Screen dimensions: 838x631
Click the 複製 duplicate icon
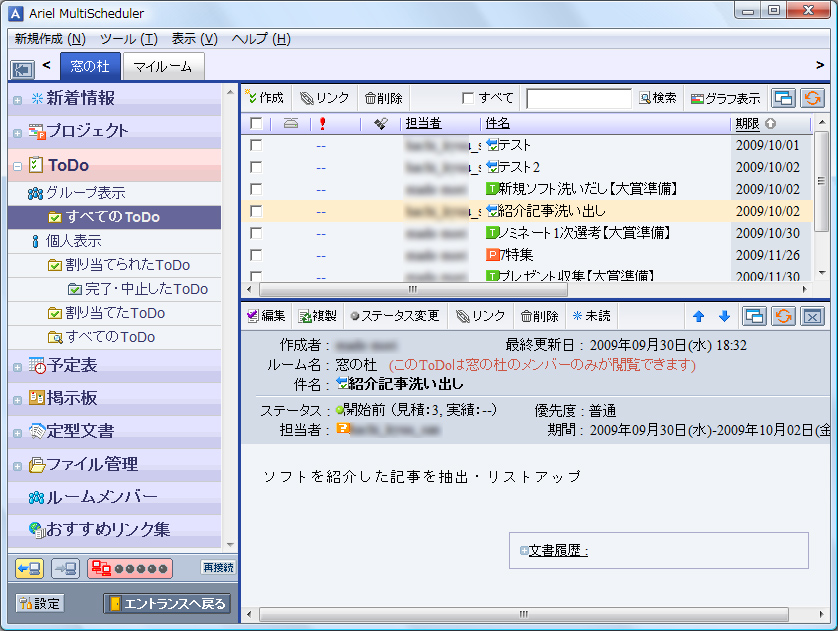(x=318, y=316)
